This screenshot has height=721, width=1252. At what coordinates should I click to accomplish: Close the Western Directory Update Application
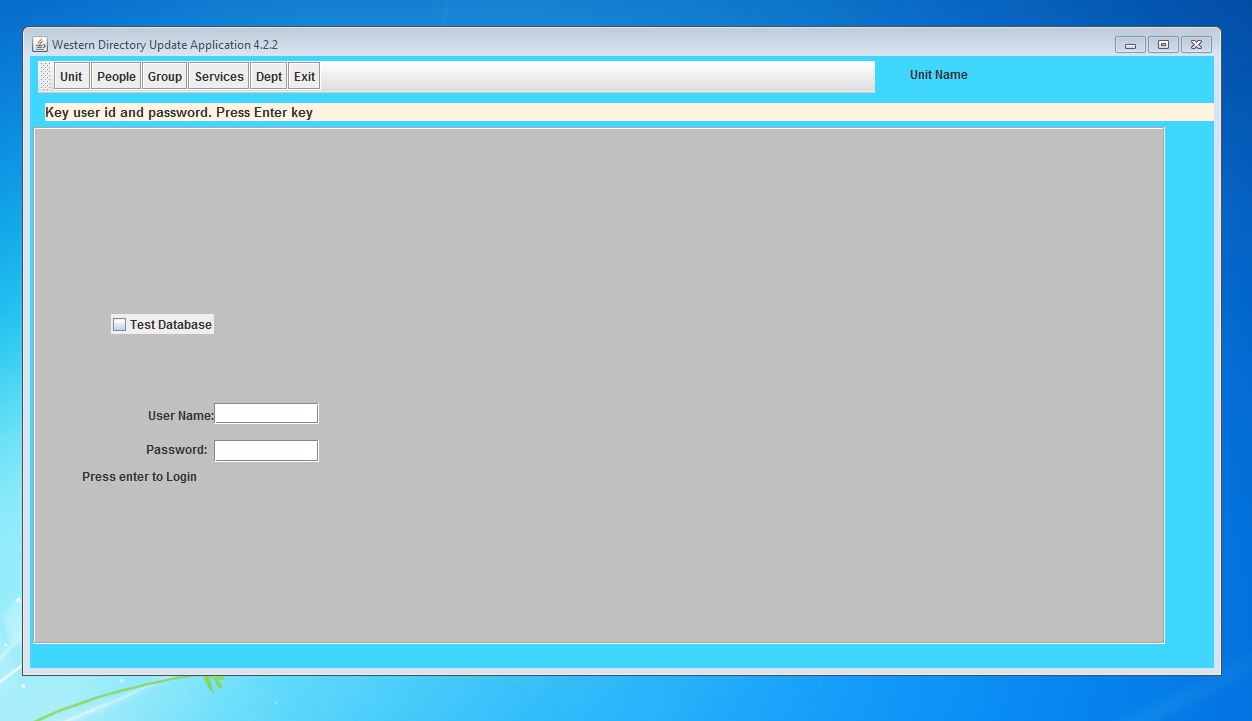pos(1196,45)
